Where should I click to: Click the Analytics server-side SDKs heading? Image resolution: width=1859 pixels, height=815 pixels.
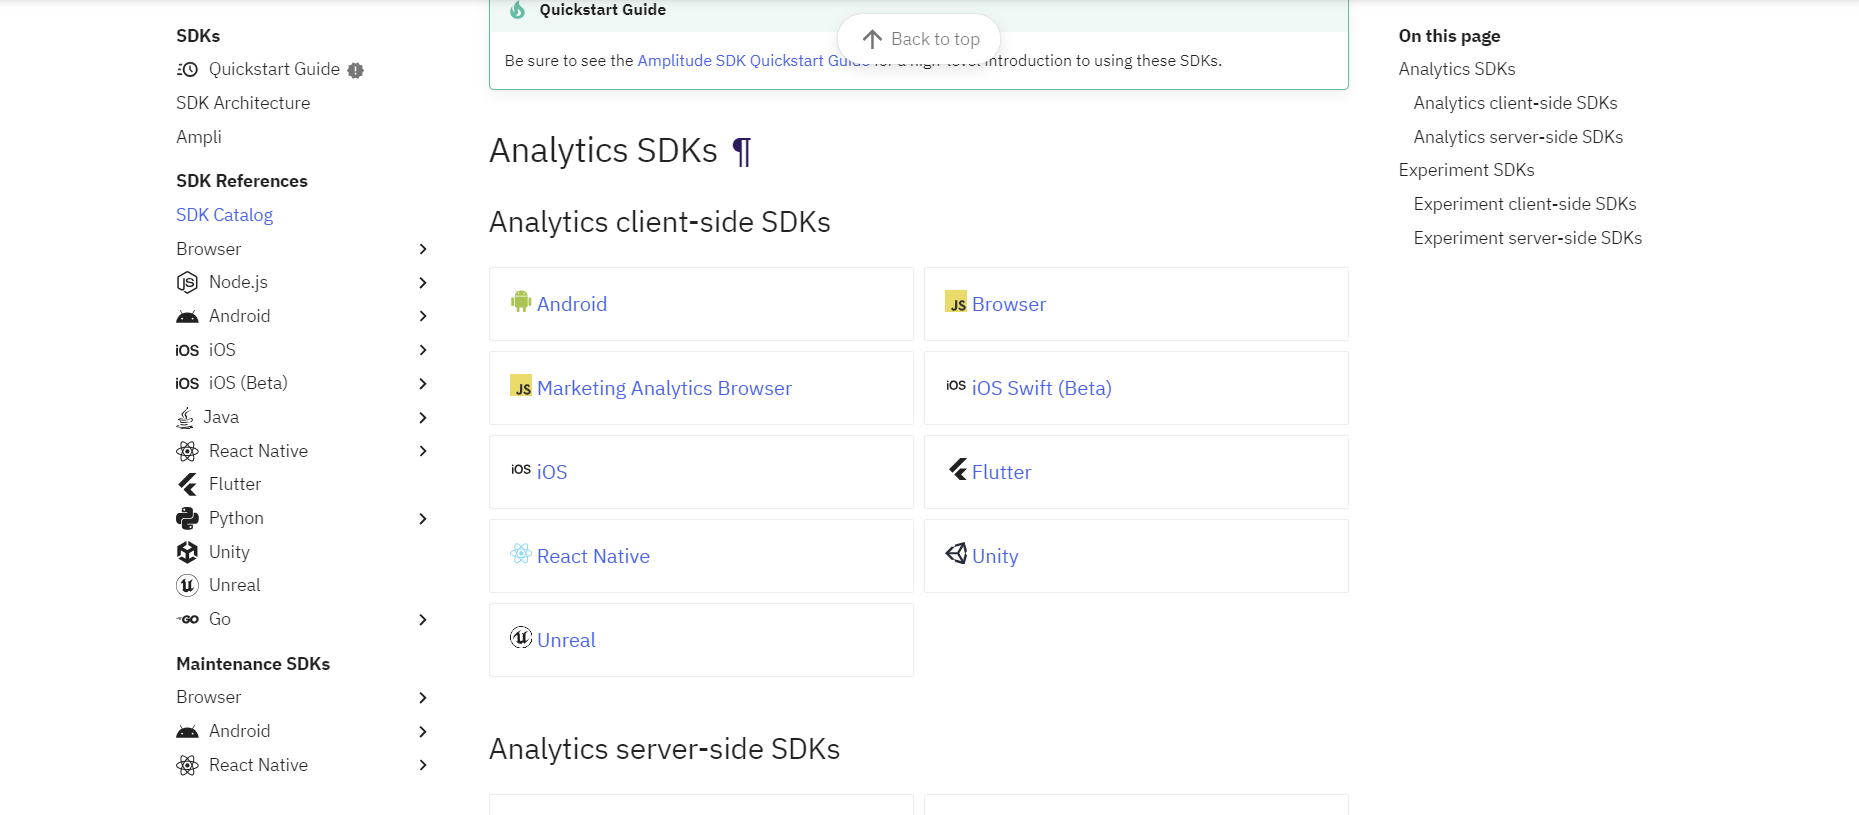pos(664,749)
